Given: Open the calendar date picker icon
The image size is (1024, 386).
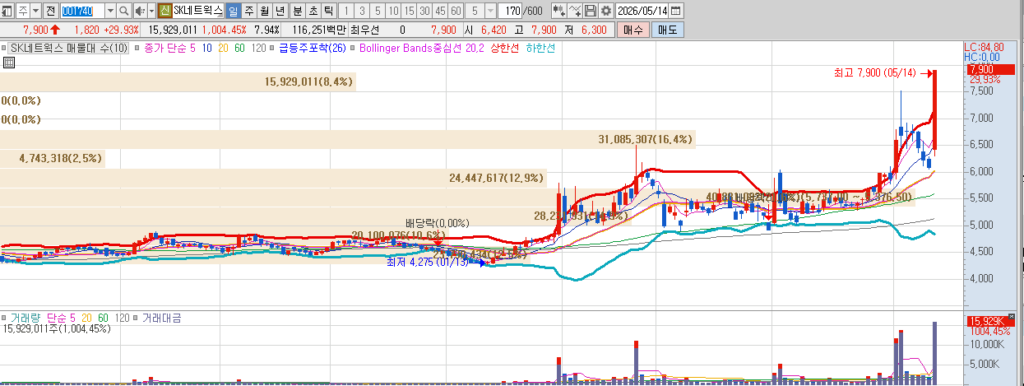Looking at the screenshot, I should [x=676, y=11].
